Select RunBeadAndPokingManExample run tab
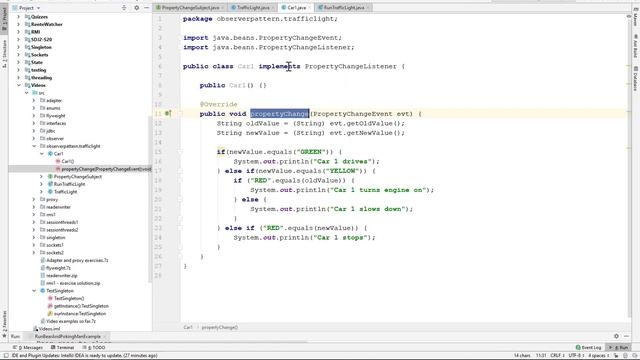640x360 pixels. 68,337
